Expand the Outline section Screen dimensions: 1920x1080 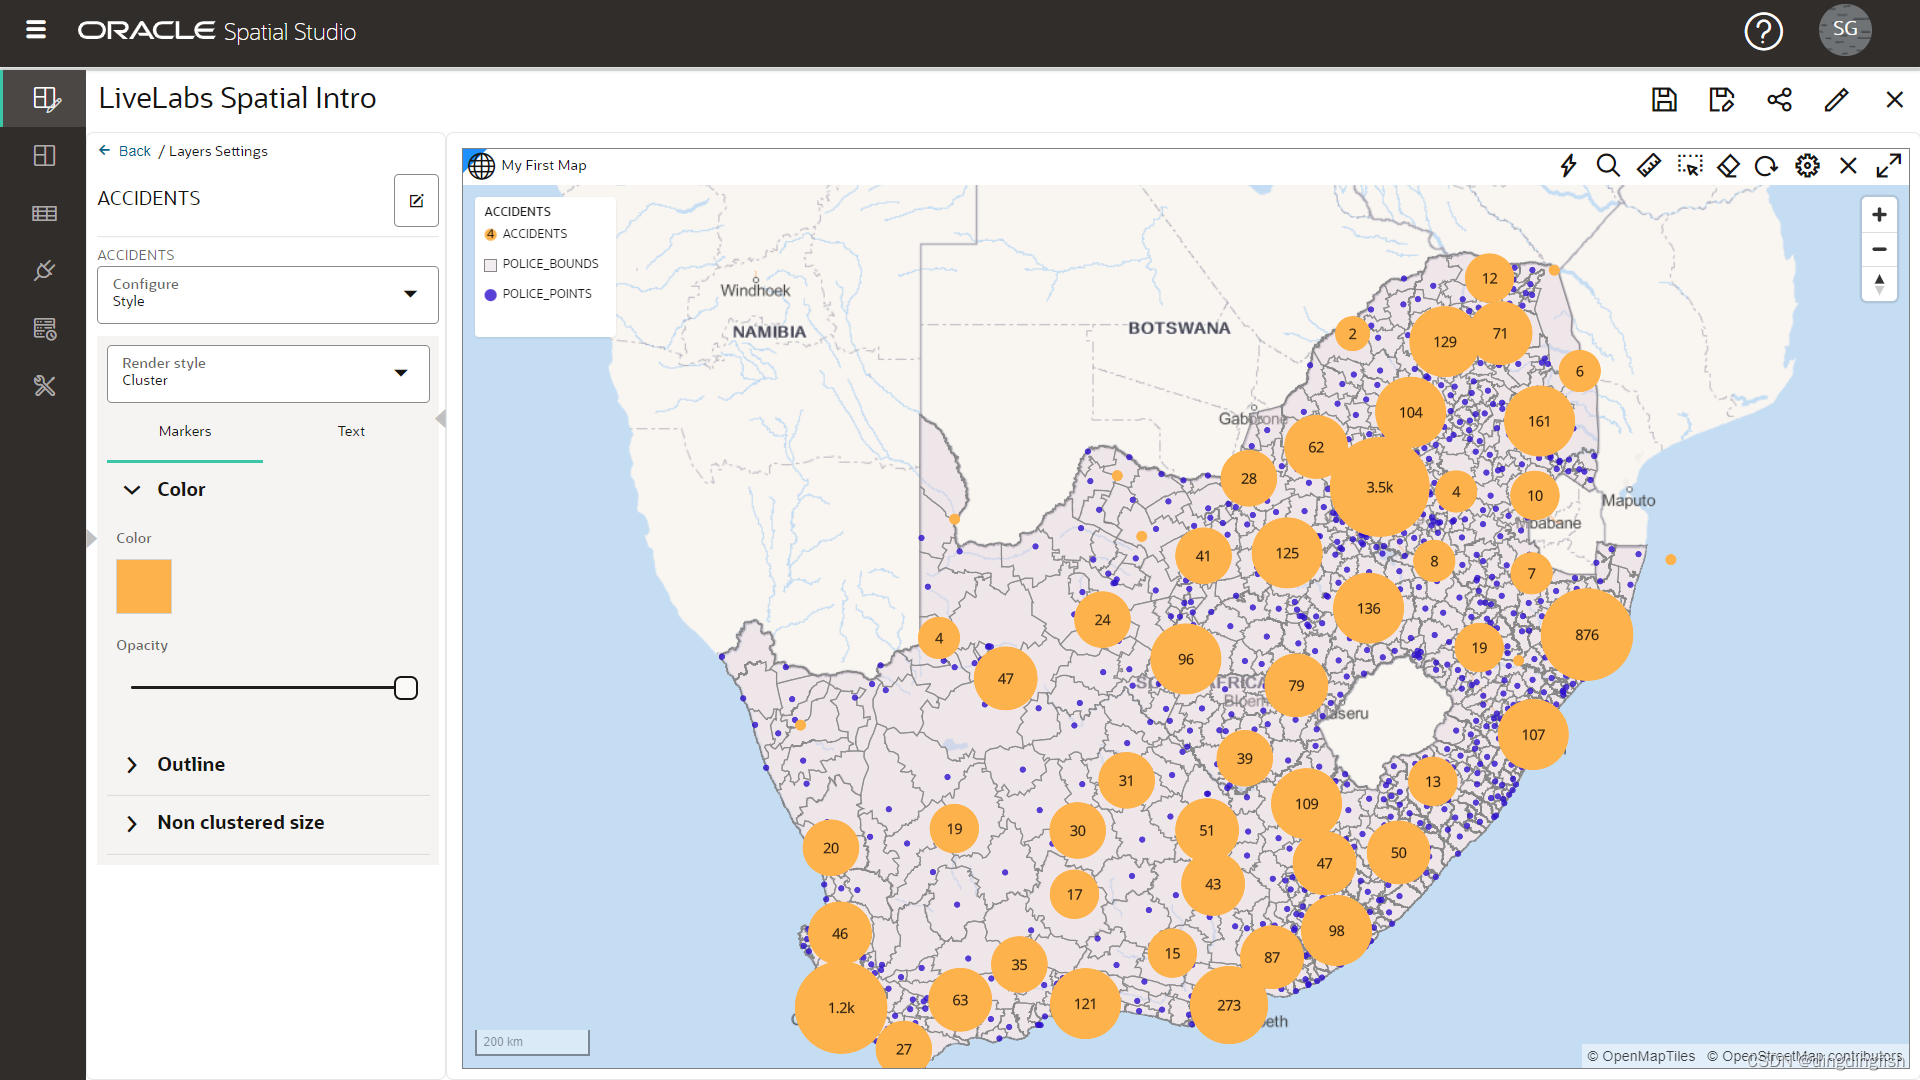pos(190,765)
